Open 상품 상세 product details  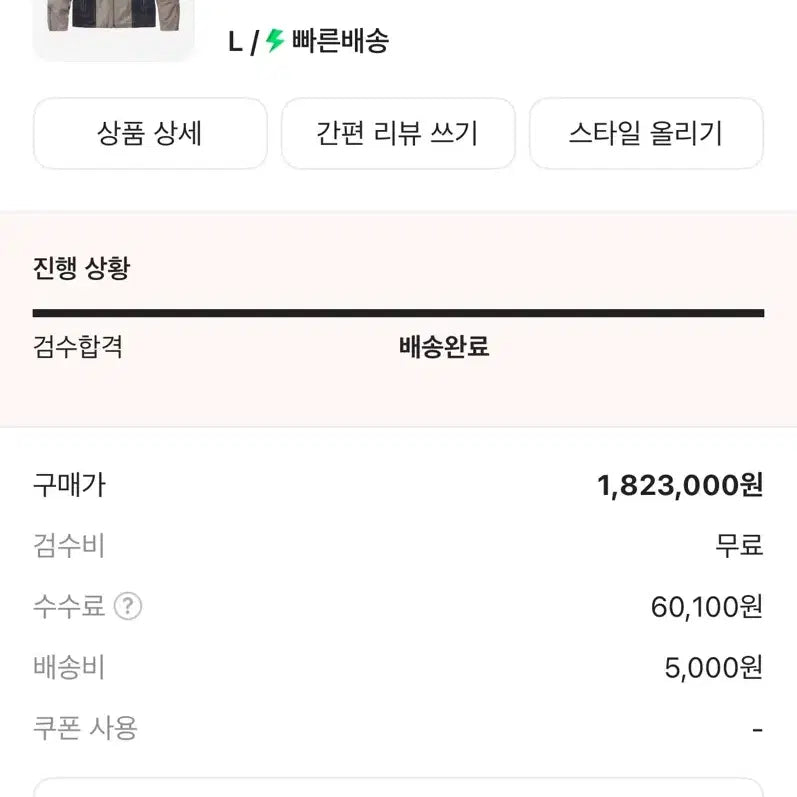point(150,134)
